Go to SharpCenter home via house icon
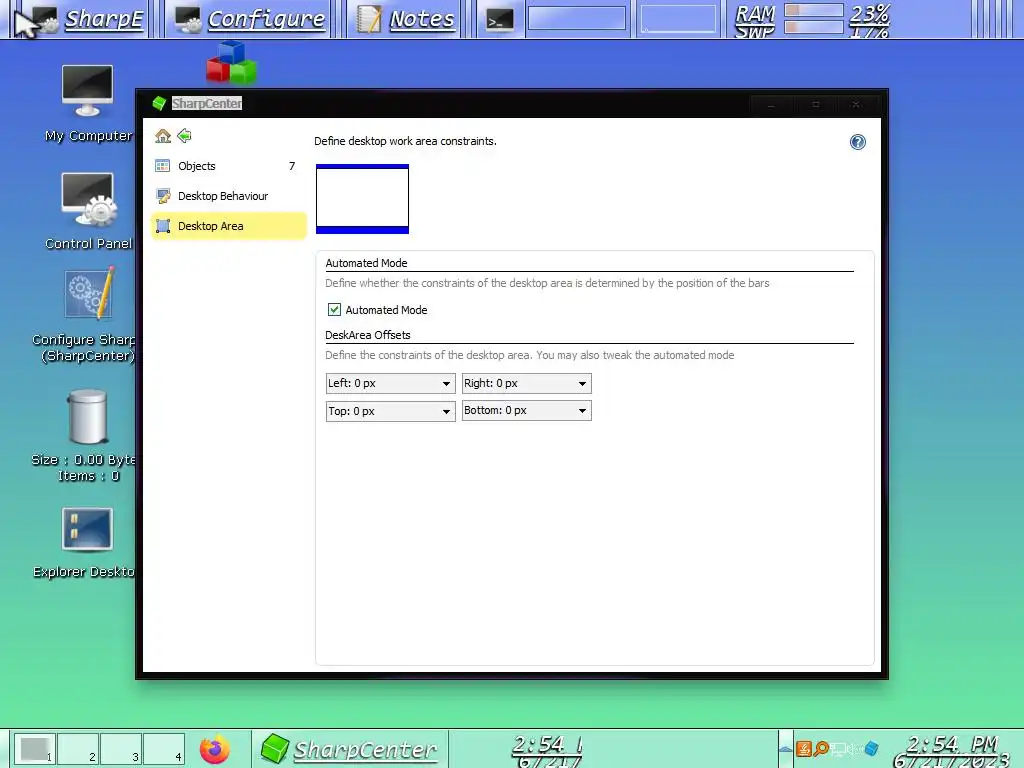The height and width of the screenshot is (768, 1024). tap(163, 136)
